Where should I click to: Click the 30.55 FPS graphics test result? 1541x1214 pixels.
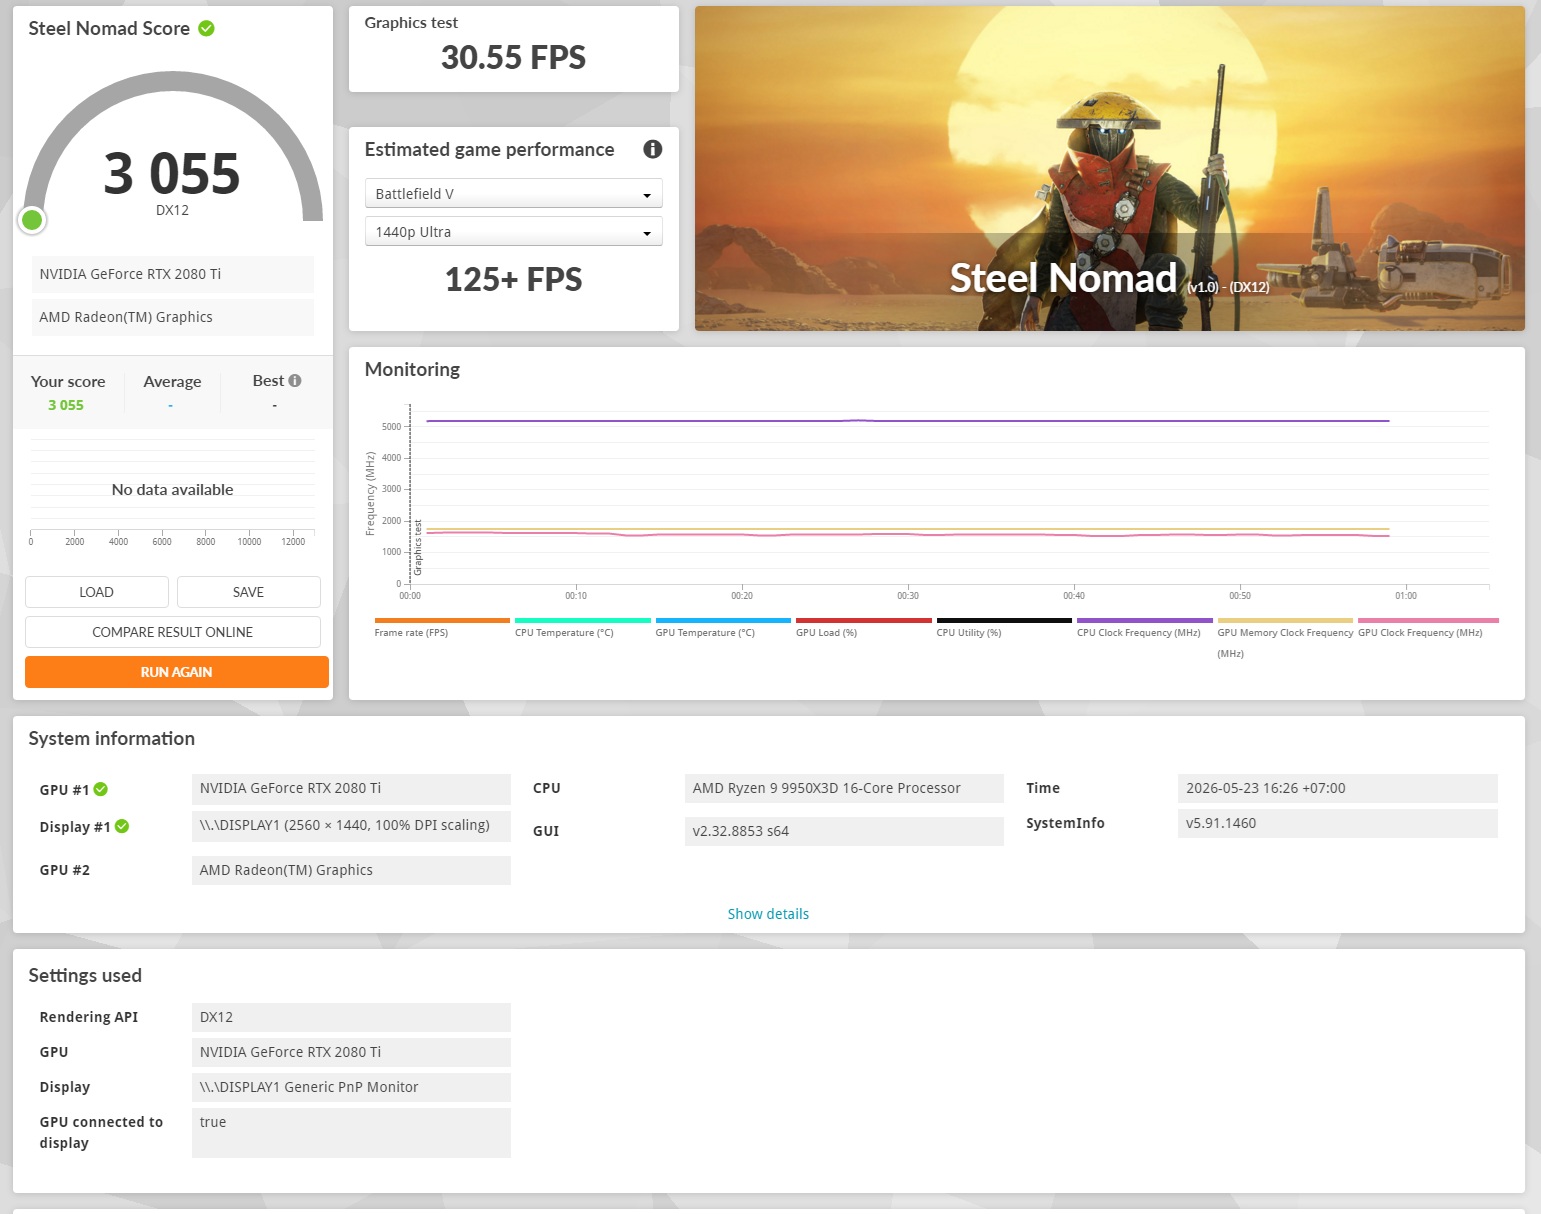(x=513, y=58)
